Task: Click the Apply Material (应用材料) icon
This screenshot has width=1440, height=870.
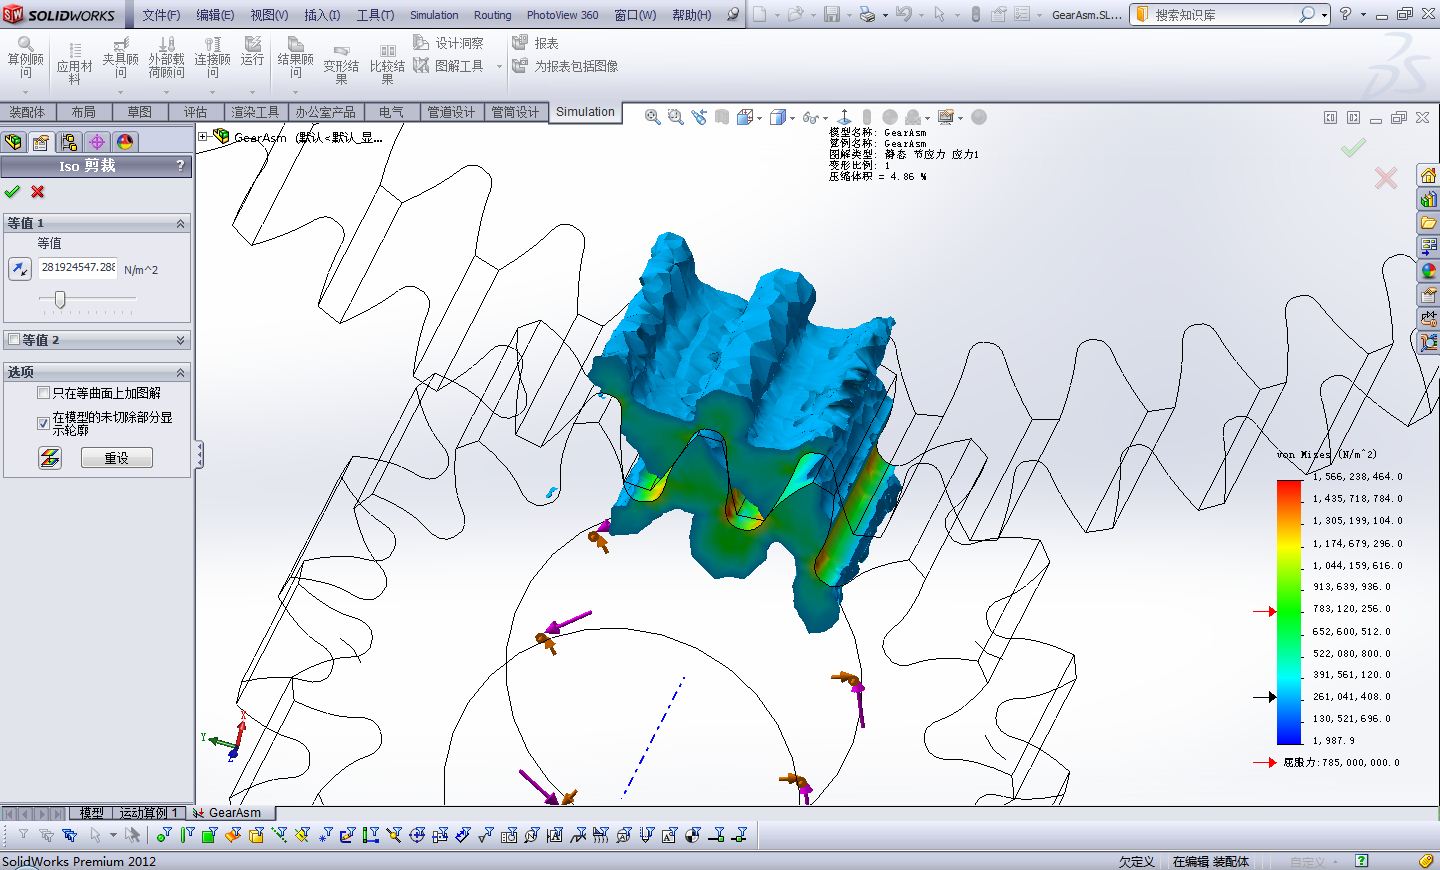Action: (74, 63)
